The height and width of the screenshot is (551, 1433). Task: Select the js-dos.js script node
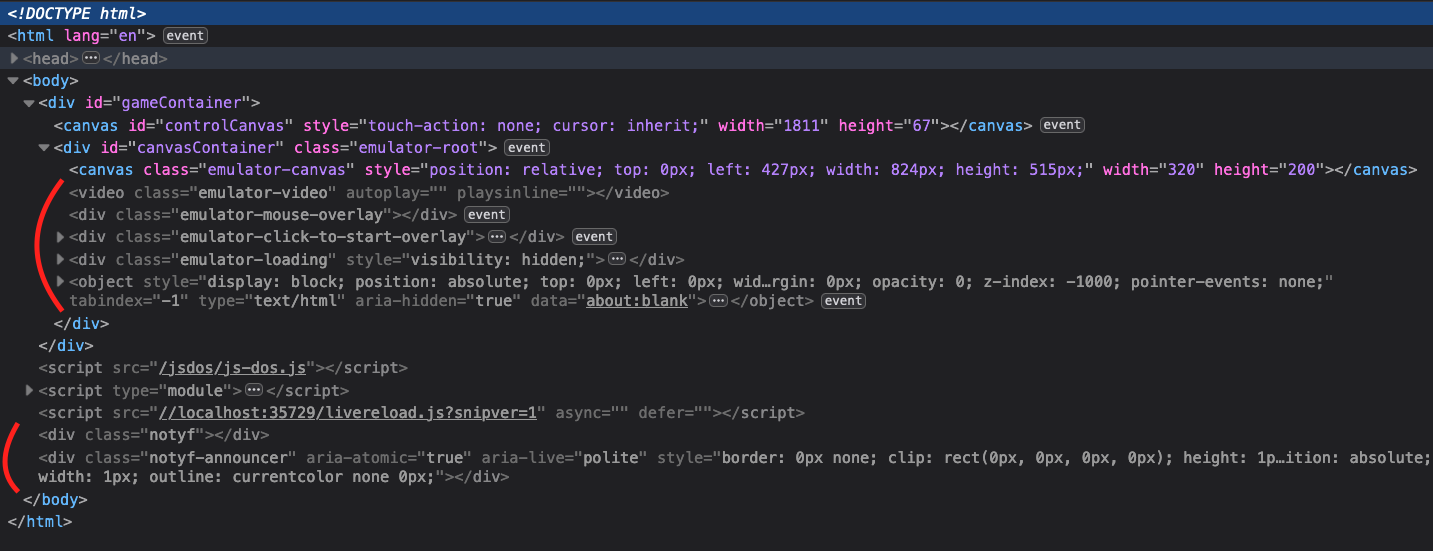[223, 369]
